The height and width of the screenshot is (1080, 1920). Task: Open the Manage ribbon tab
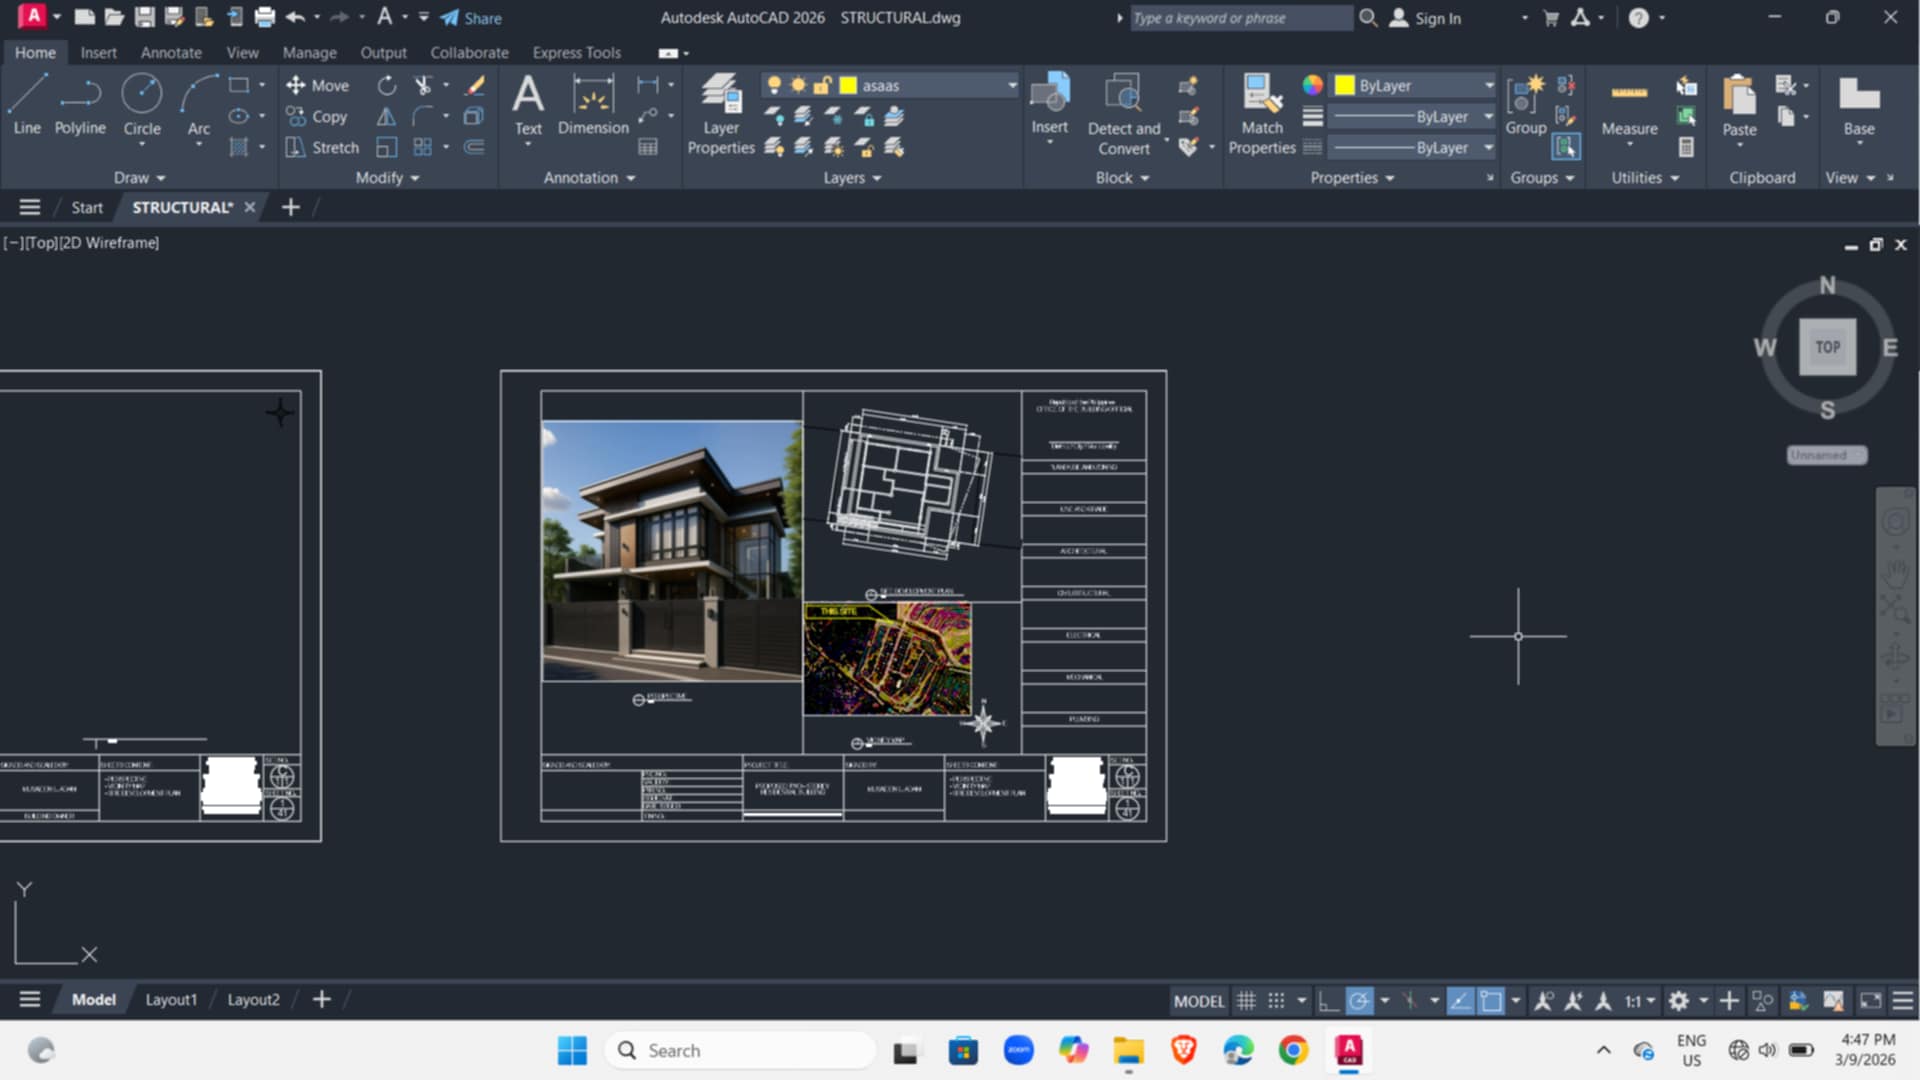[309, 53]
